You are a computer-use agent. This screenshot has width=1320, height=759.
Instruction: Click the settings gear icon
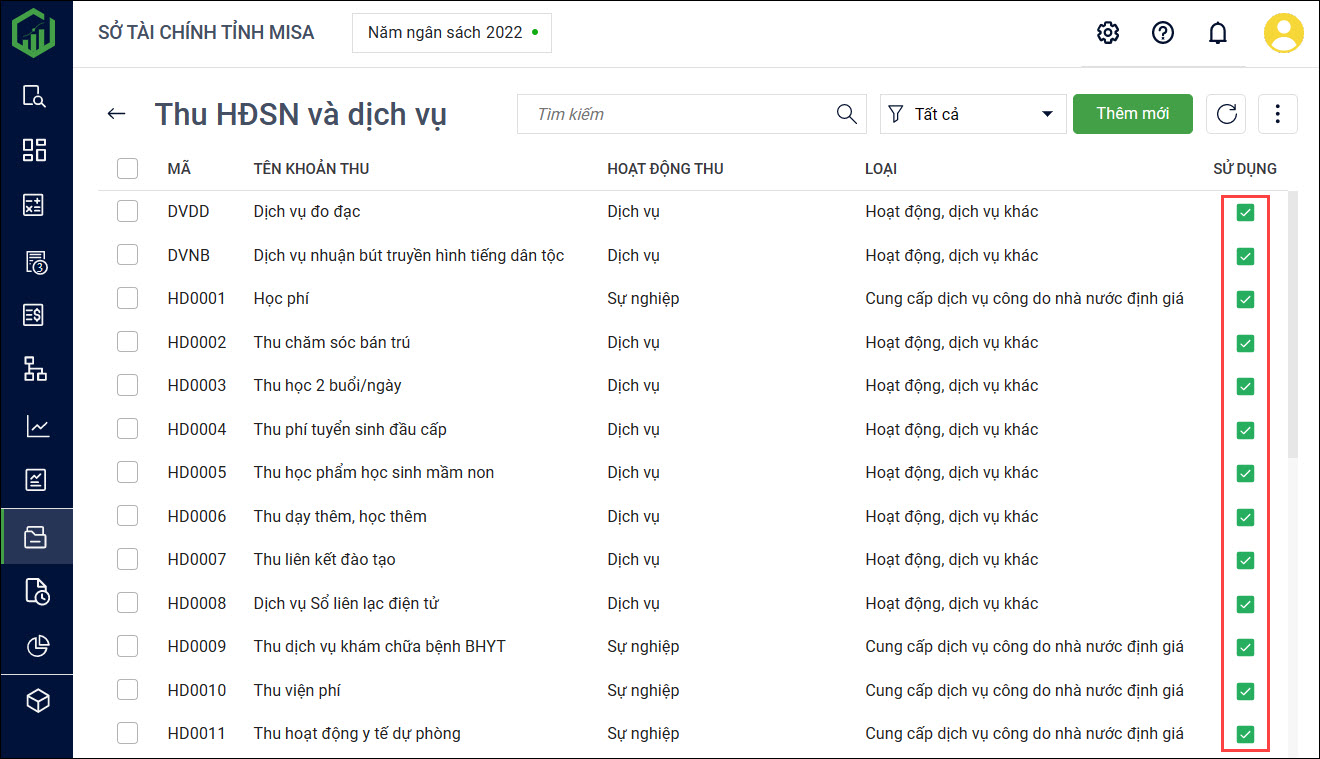coord(1107,33)
